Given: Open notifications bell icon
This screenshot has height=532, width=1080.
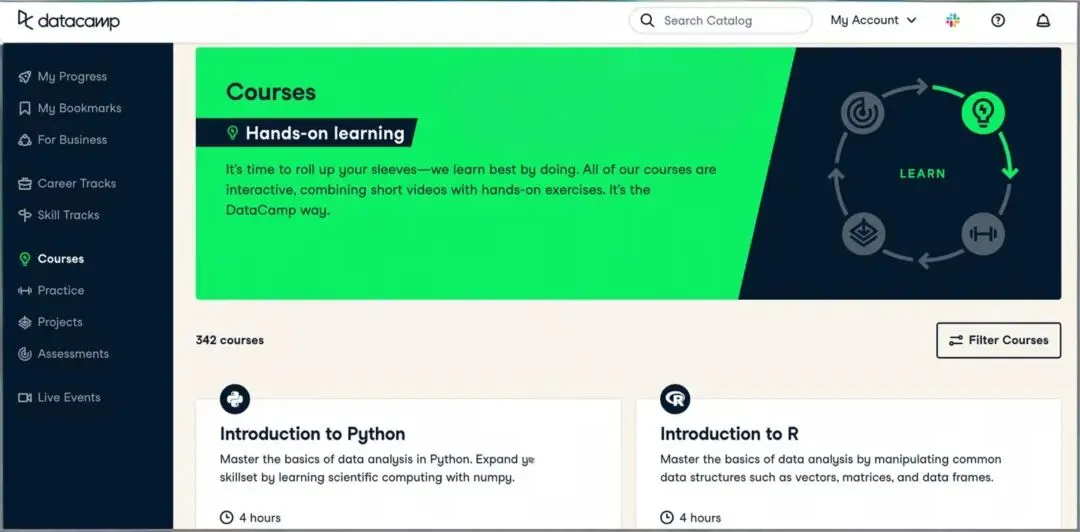Looking at the screenshot, I should (1043, 20).
